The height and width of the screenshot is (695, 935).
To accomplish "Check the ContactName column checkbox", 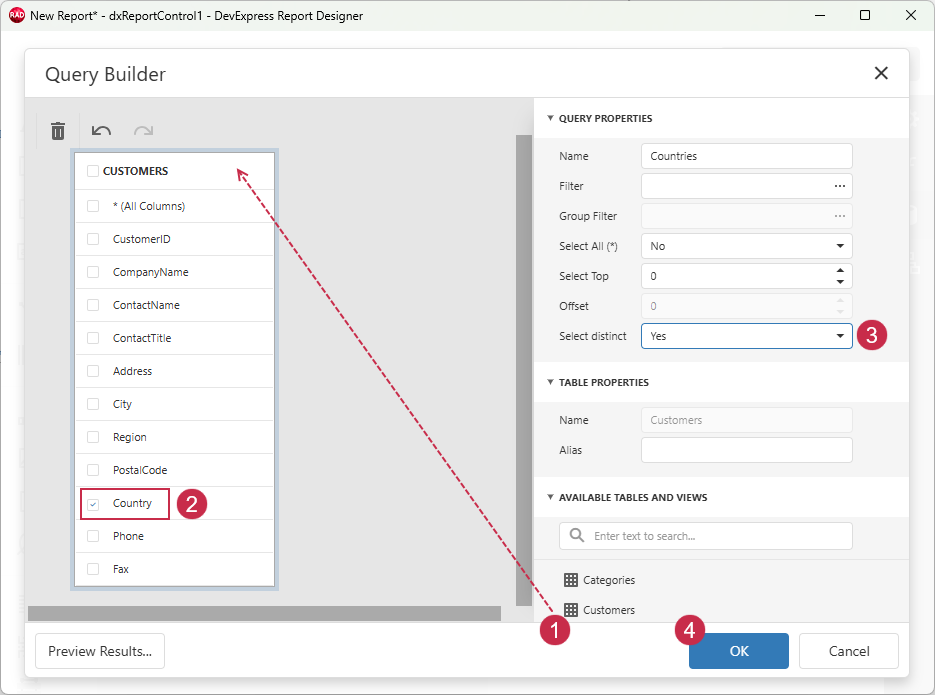I will coord(93,305).
